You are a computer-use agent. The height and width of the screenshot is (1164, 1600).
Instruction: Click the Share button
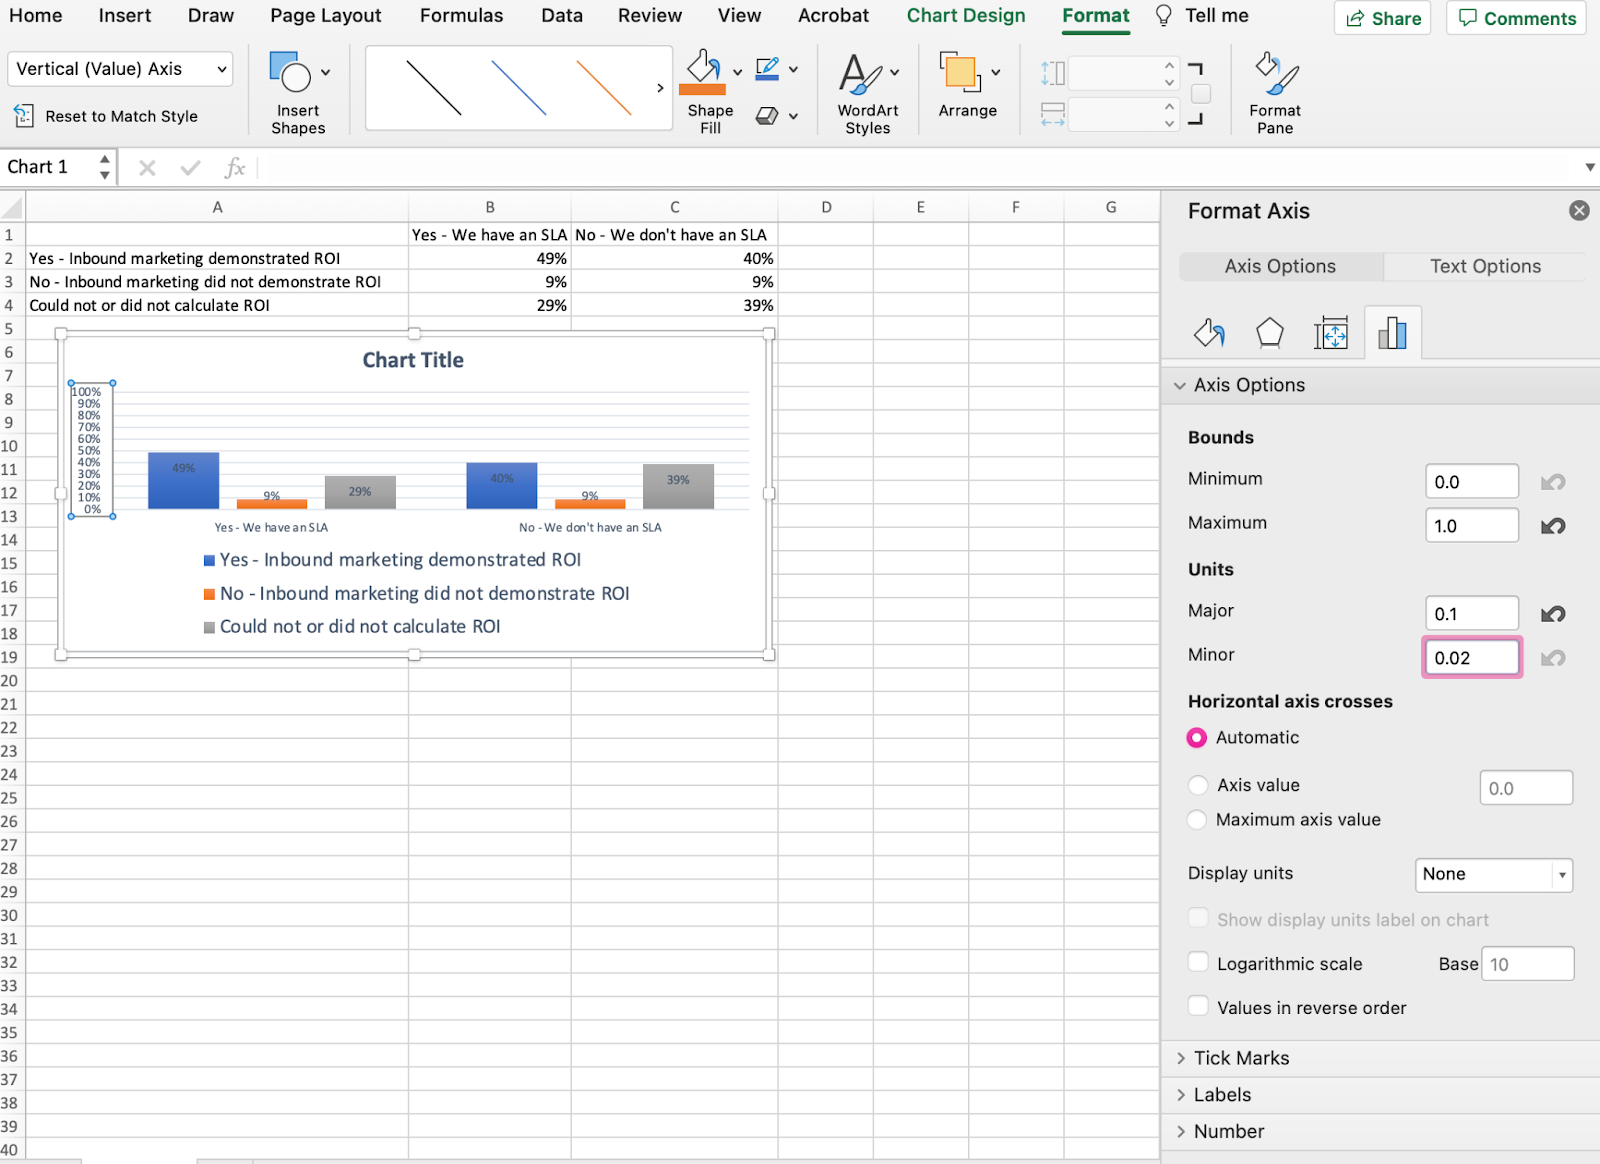pos(1382,18)
